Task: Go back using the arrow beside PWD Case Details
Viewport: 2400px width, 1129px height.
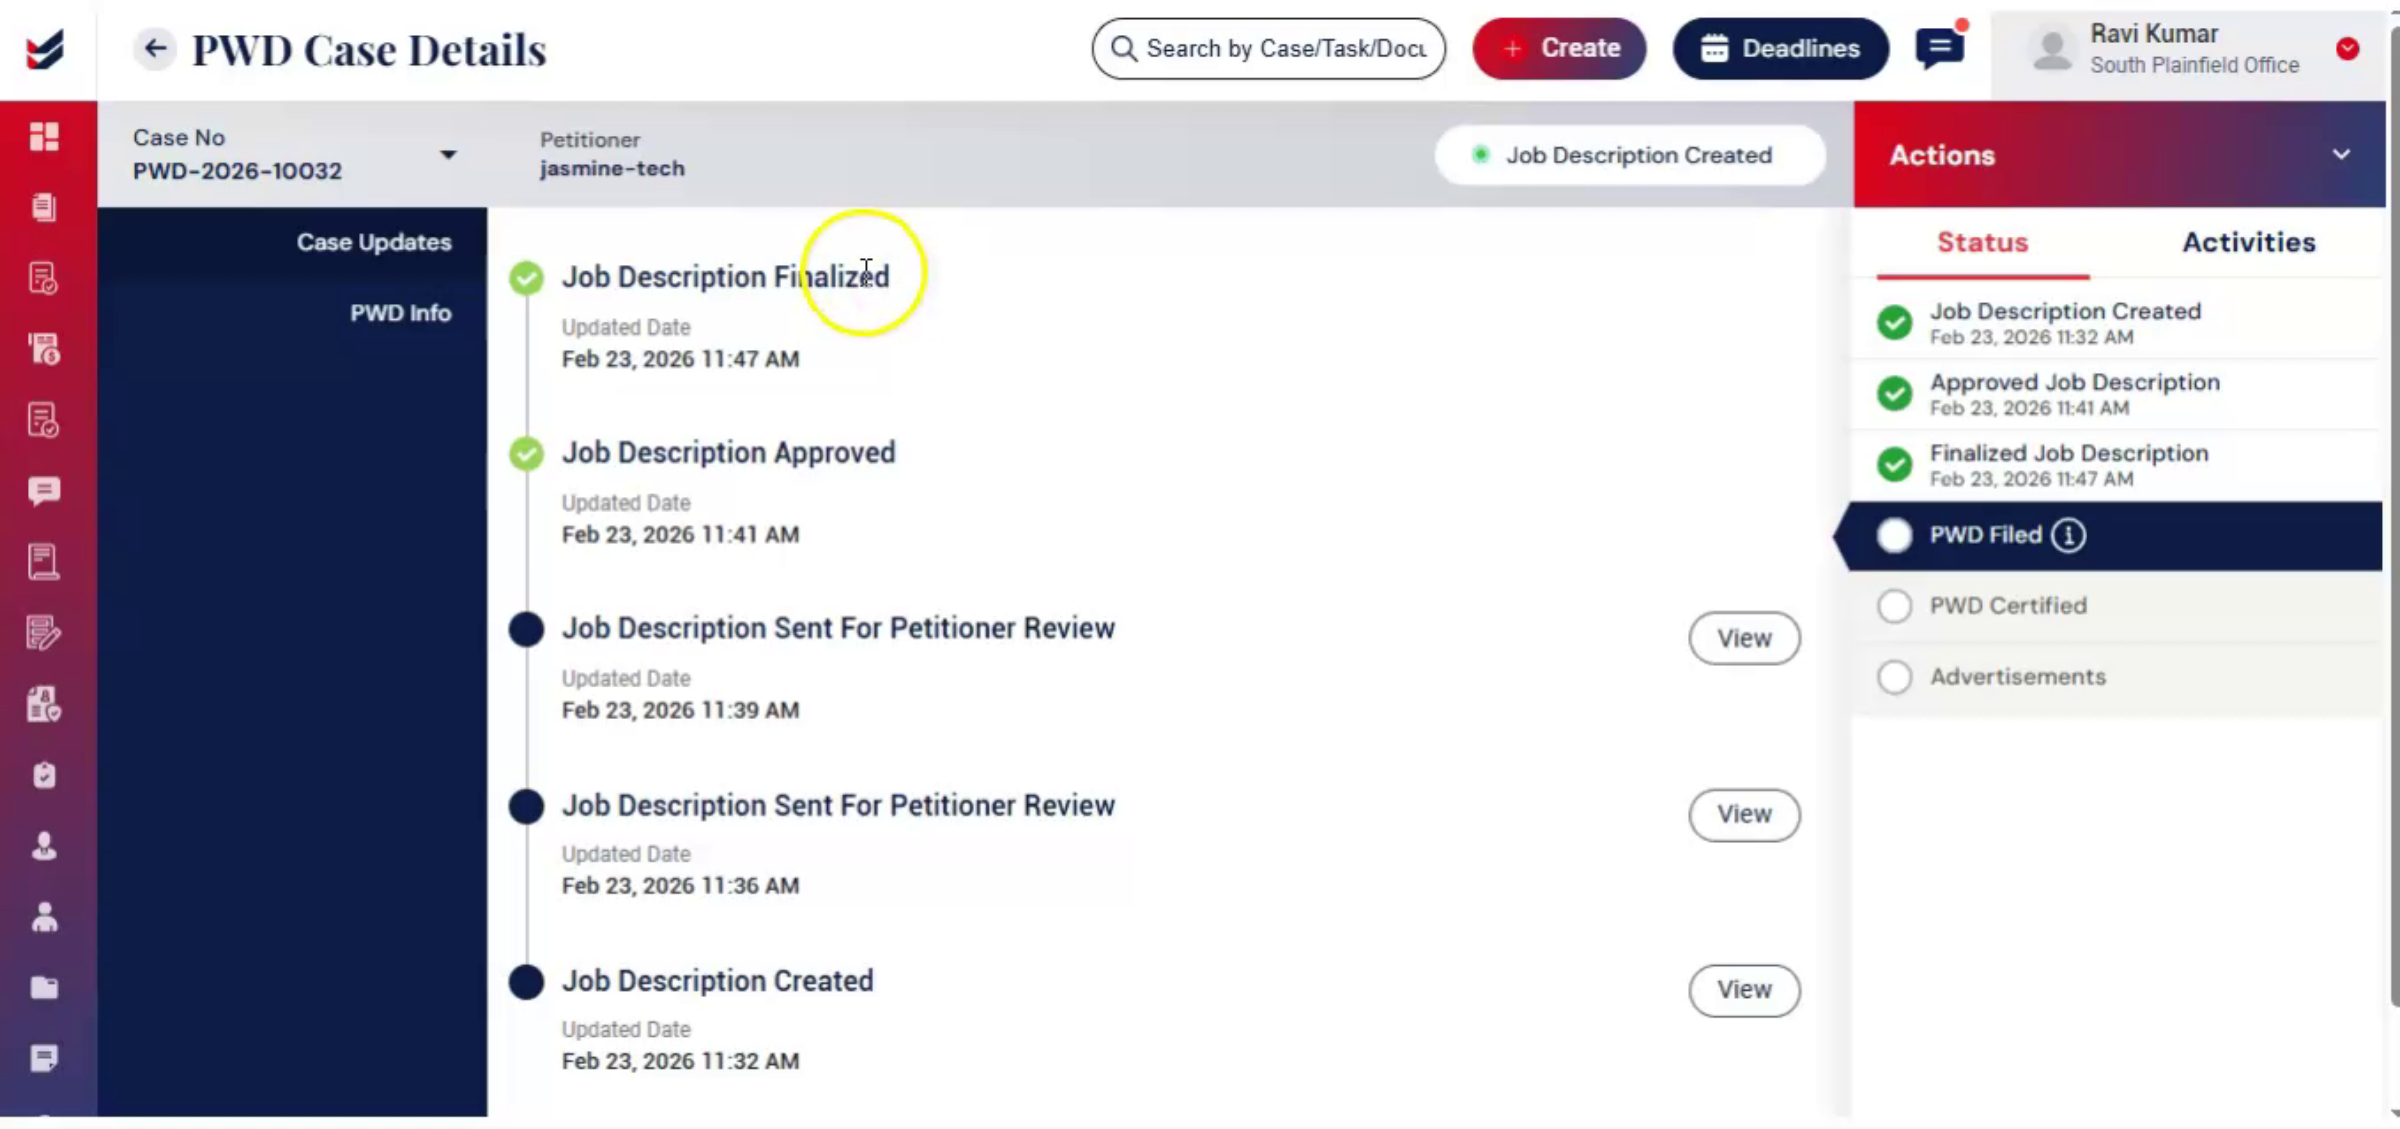Action: tap(155, 48)
